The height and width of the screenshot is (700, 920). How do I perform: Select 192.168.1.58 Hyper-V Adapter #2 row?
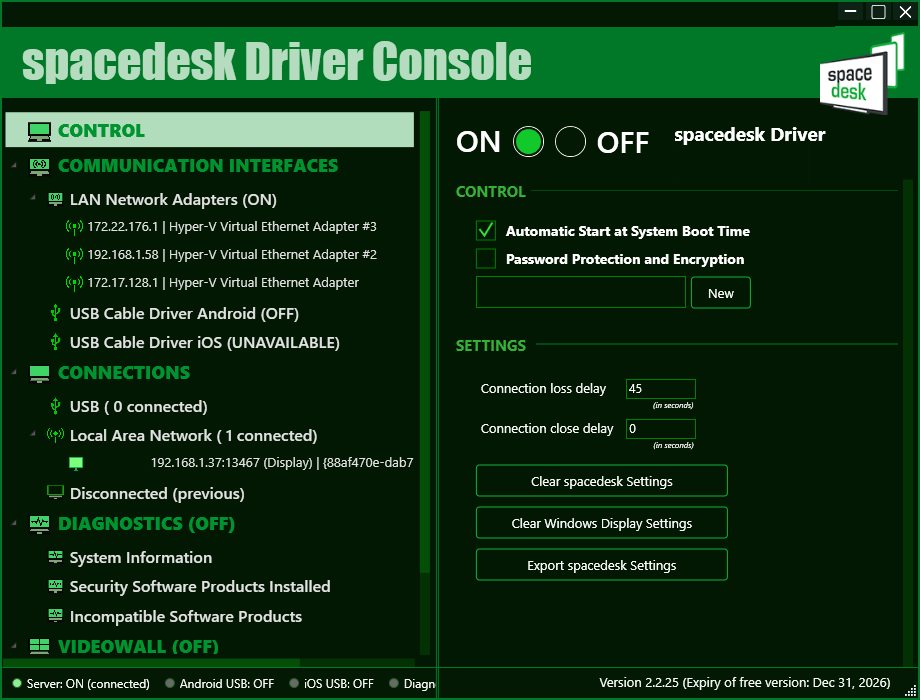232,255
